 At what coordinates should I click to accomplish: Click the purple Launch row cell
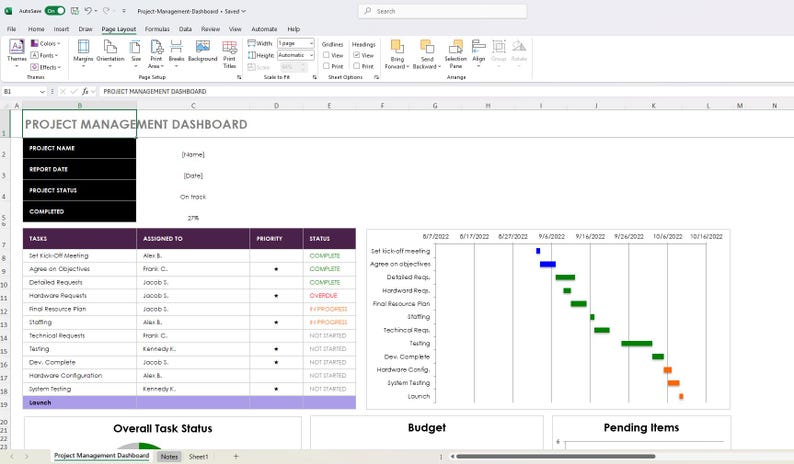80,402
